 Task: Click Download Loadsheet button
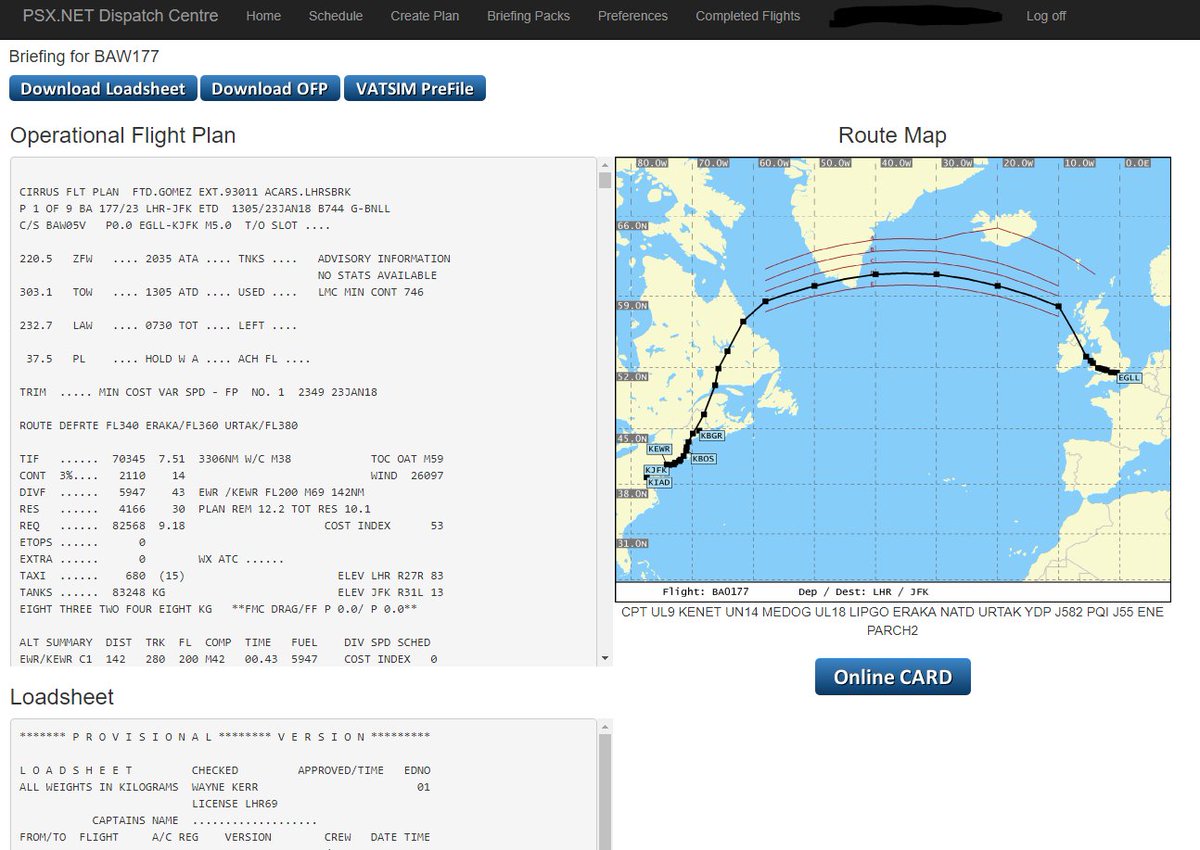103,88
